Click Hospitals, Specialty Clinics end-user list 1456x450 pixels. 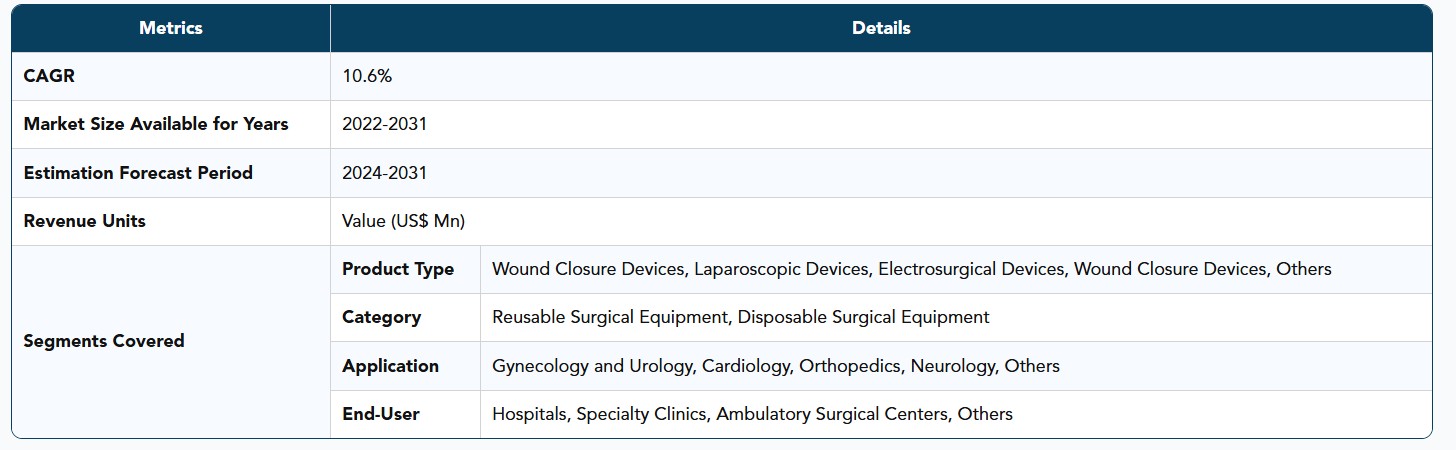click(752, 414)
